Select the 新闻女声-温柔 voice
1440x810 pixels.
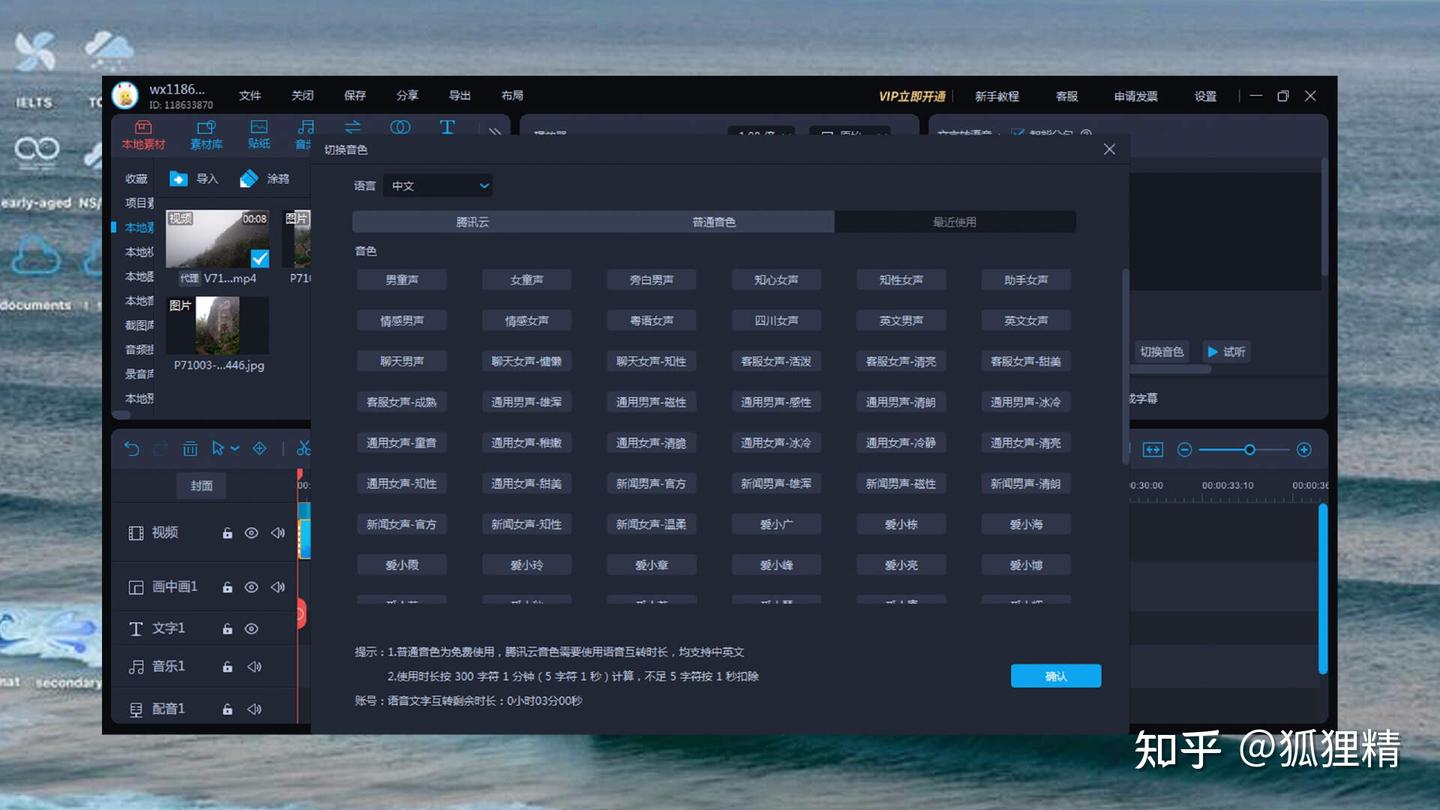click(x=652, y=524)
